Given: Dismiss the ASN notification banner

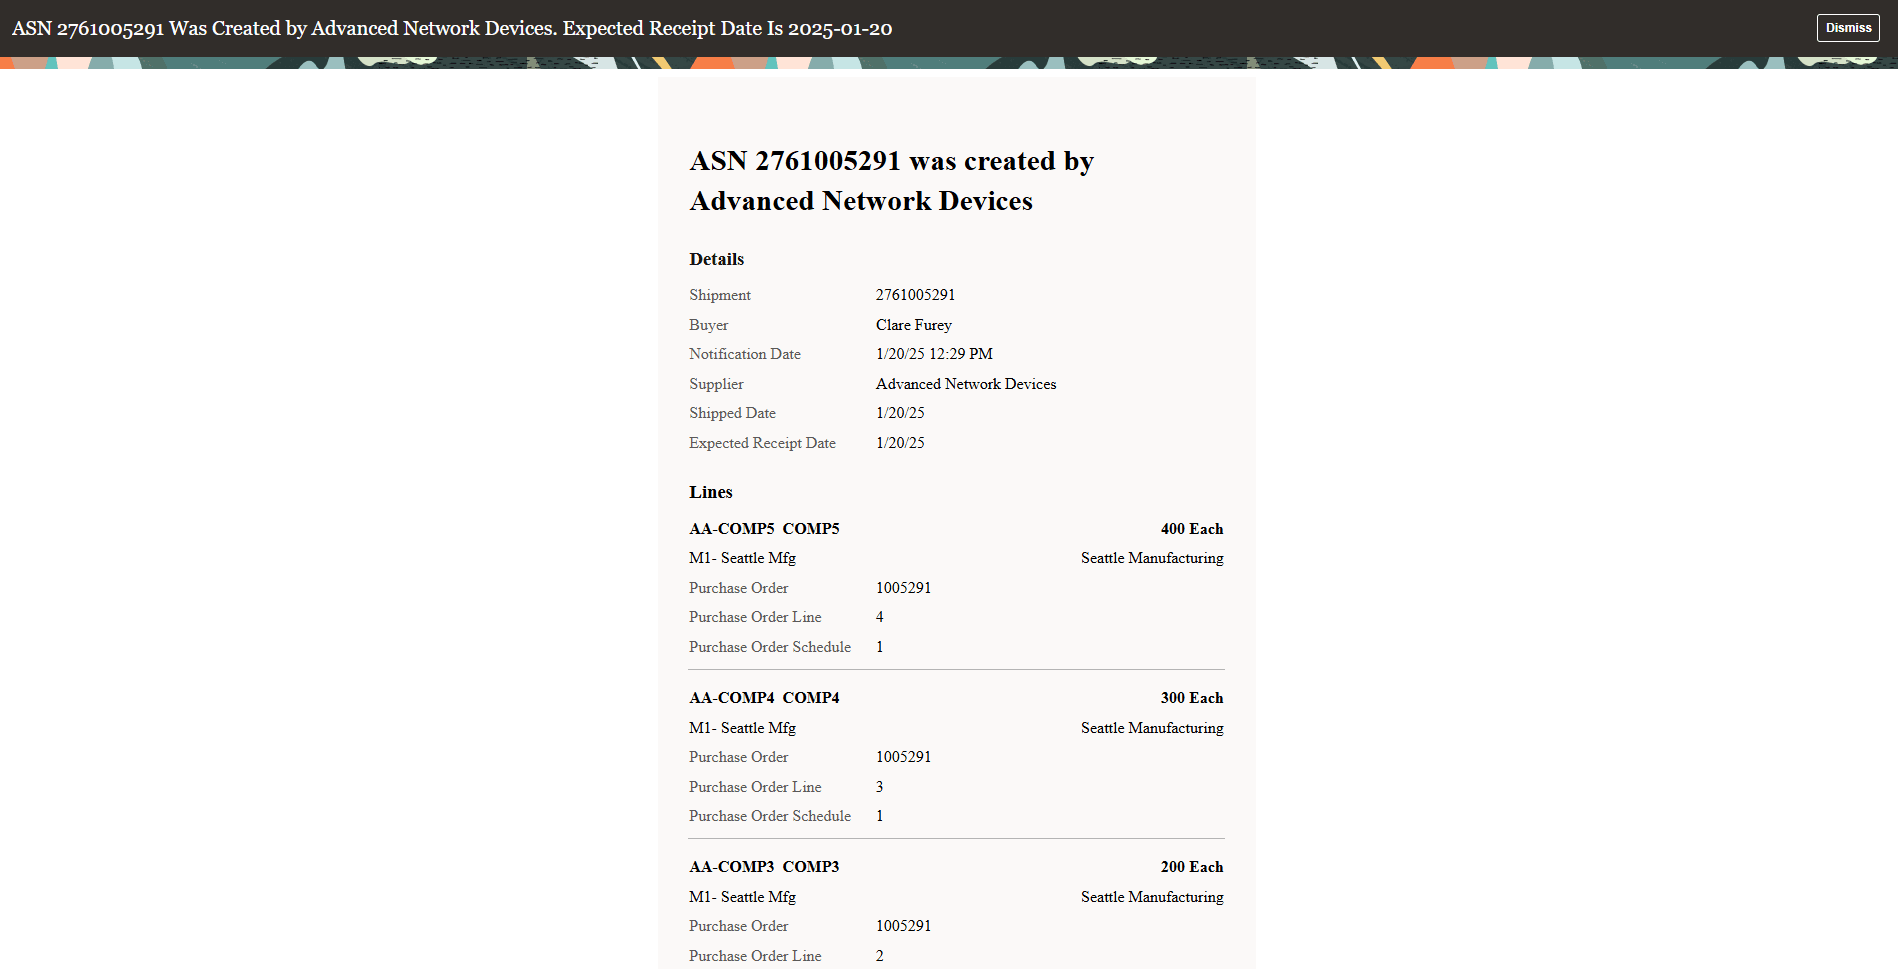Looking at the screenshot, I should pyautogui.click(x=1847, y=27).
